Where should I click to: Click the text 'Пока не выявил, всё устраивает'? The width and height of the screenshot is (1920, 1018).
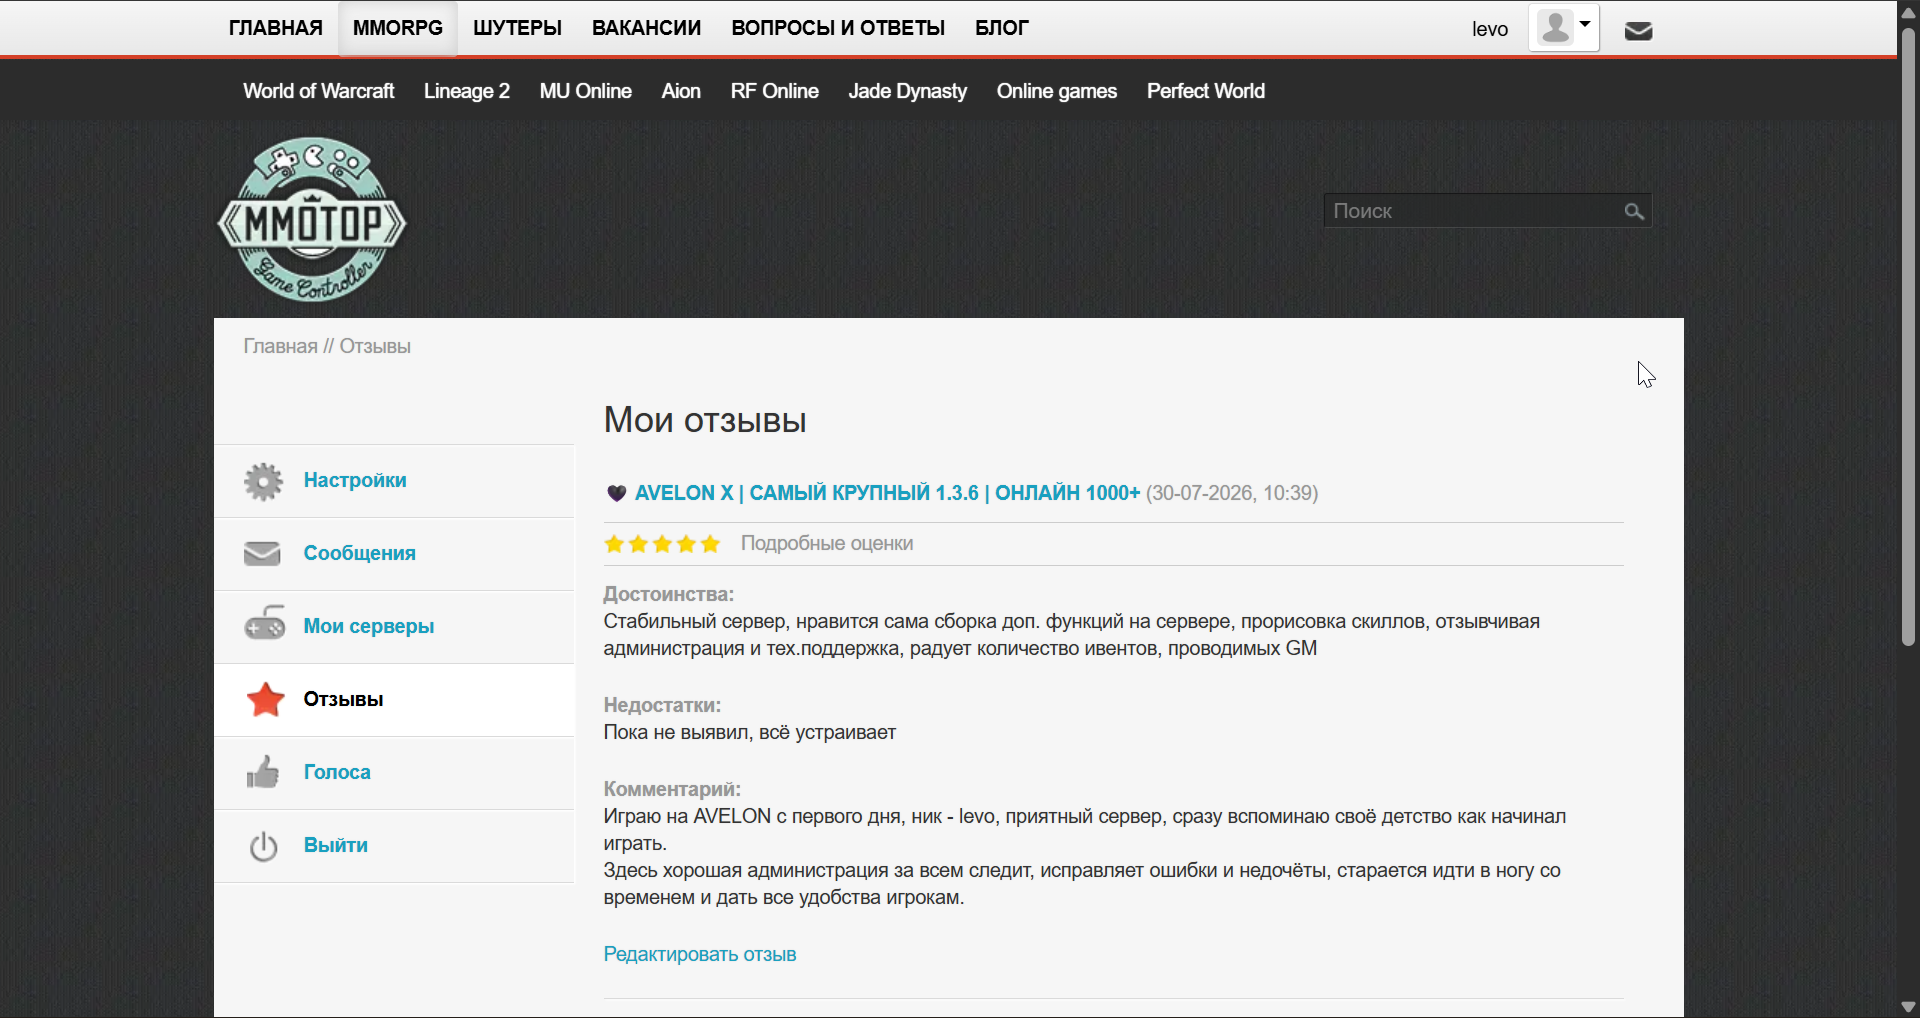tap(750, 732)
